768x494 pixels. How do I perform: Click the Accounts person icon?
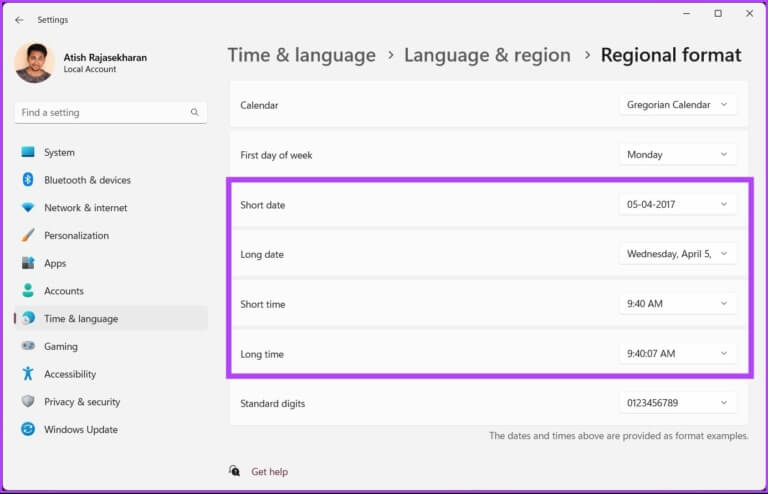coord(28,290)
